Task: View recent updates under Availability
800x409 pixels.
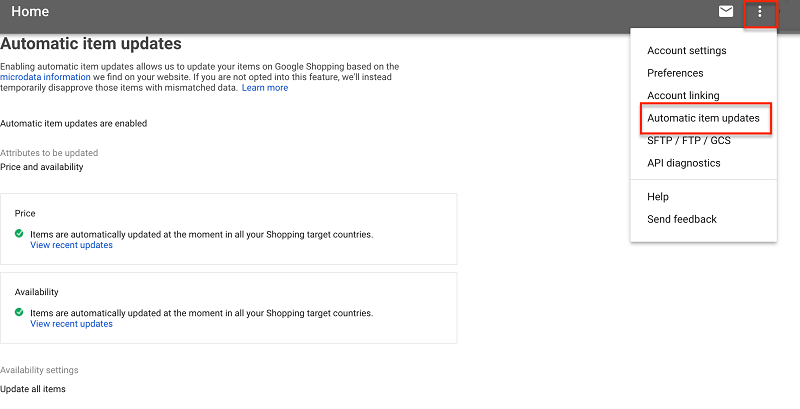Action: (71, 324)
